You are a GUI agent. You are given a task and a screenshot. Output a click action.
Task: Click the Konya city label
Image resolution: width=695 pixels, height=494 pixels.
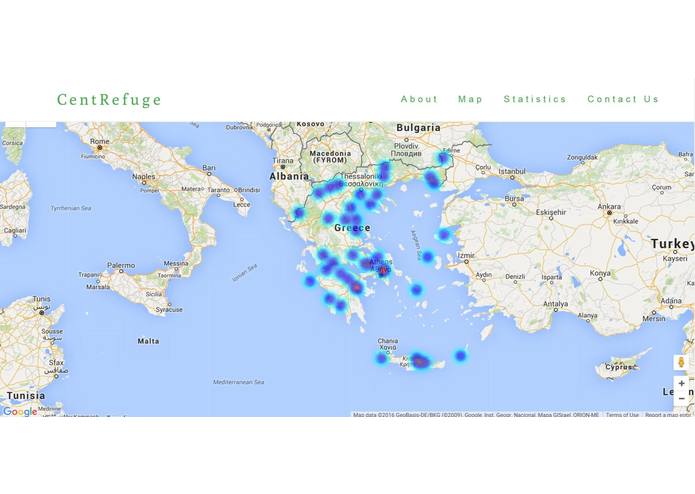(x=600, y=273)
